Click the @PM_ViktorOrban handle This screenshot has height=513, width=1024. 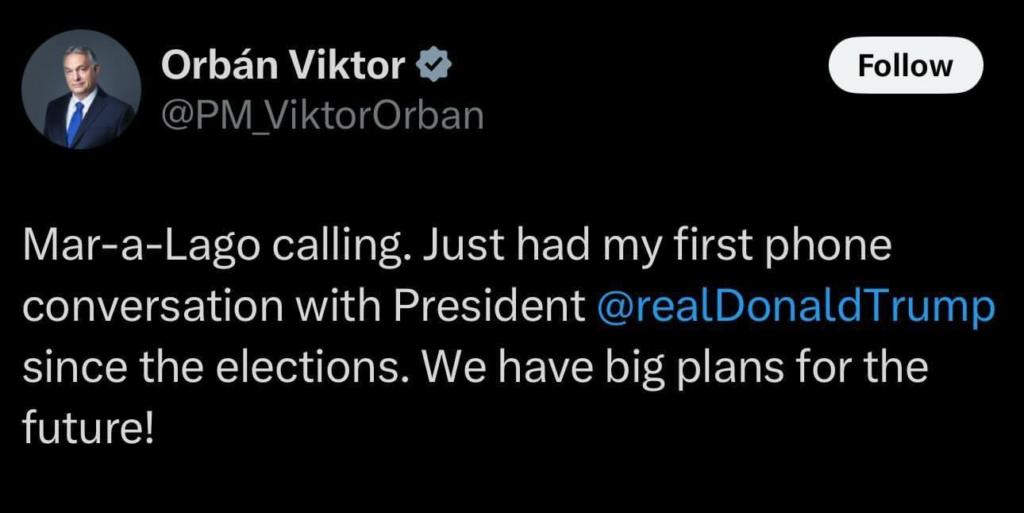[x=322, y=116]
